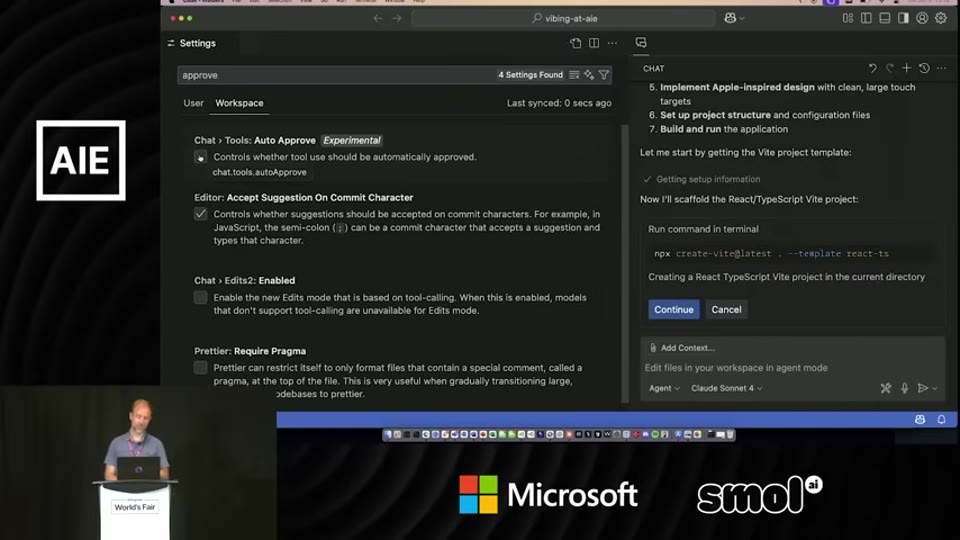Click the 'Last synced: 0 secs ago' text

[559, 103]
